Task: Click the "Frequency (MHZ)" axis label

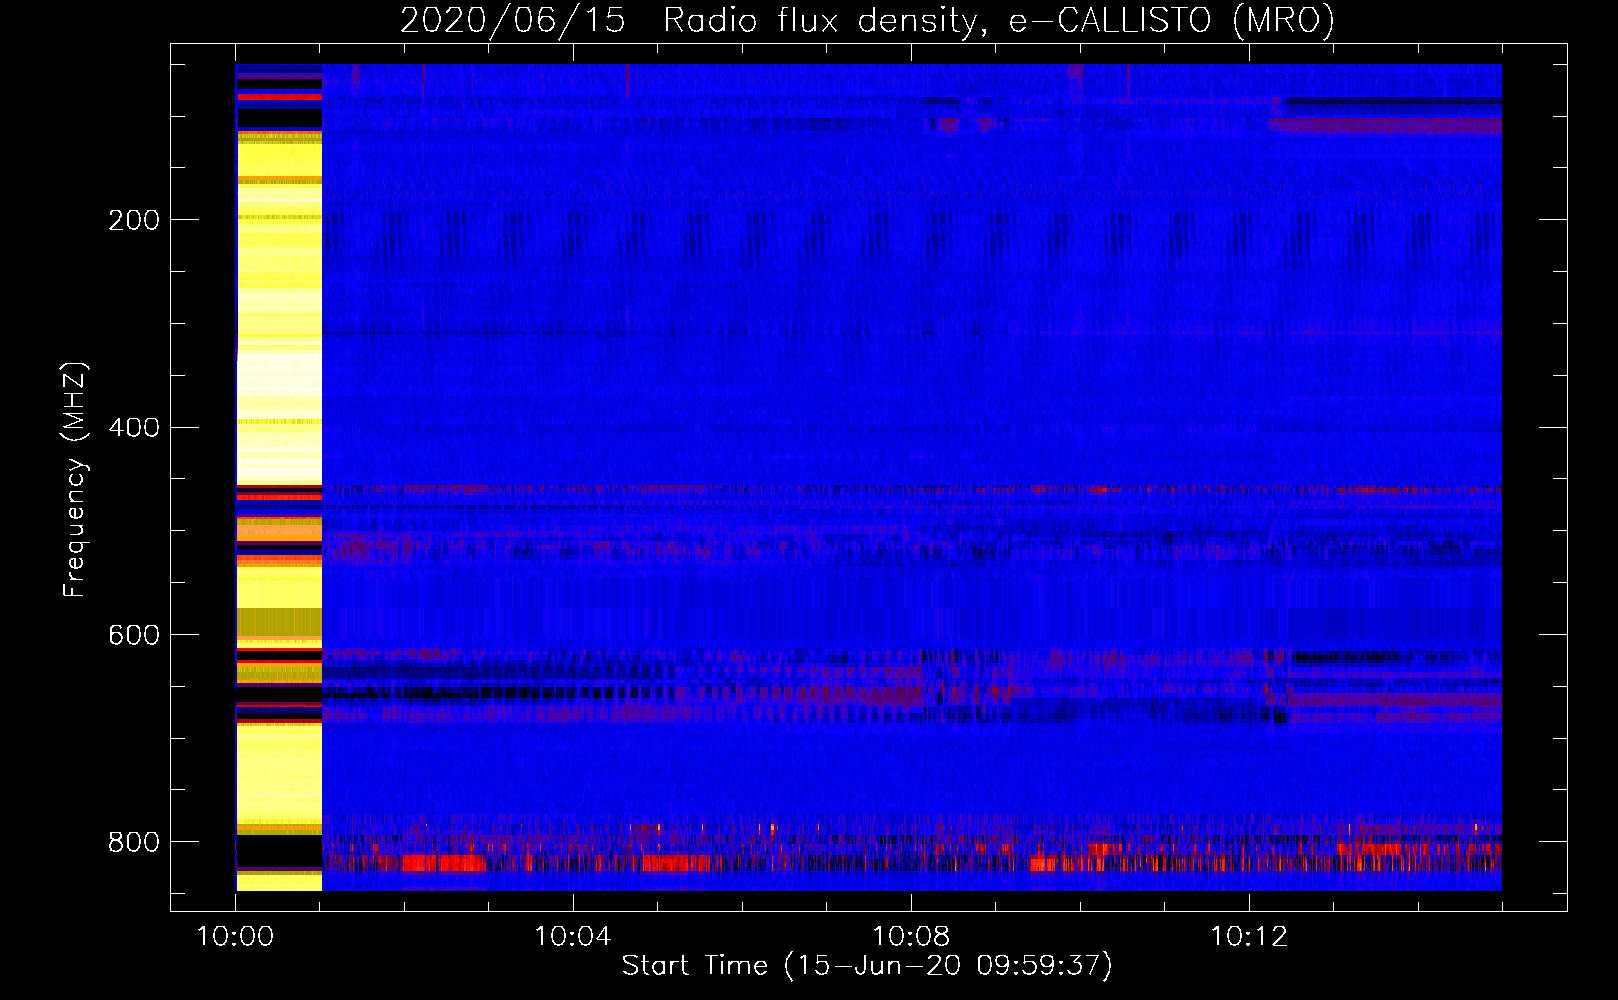Action: coord(75,479)
